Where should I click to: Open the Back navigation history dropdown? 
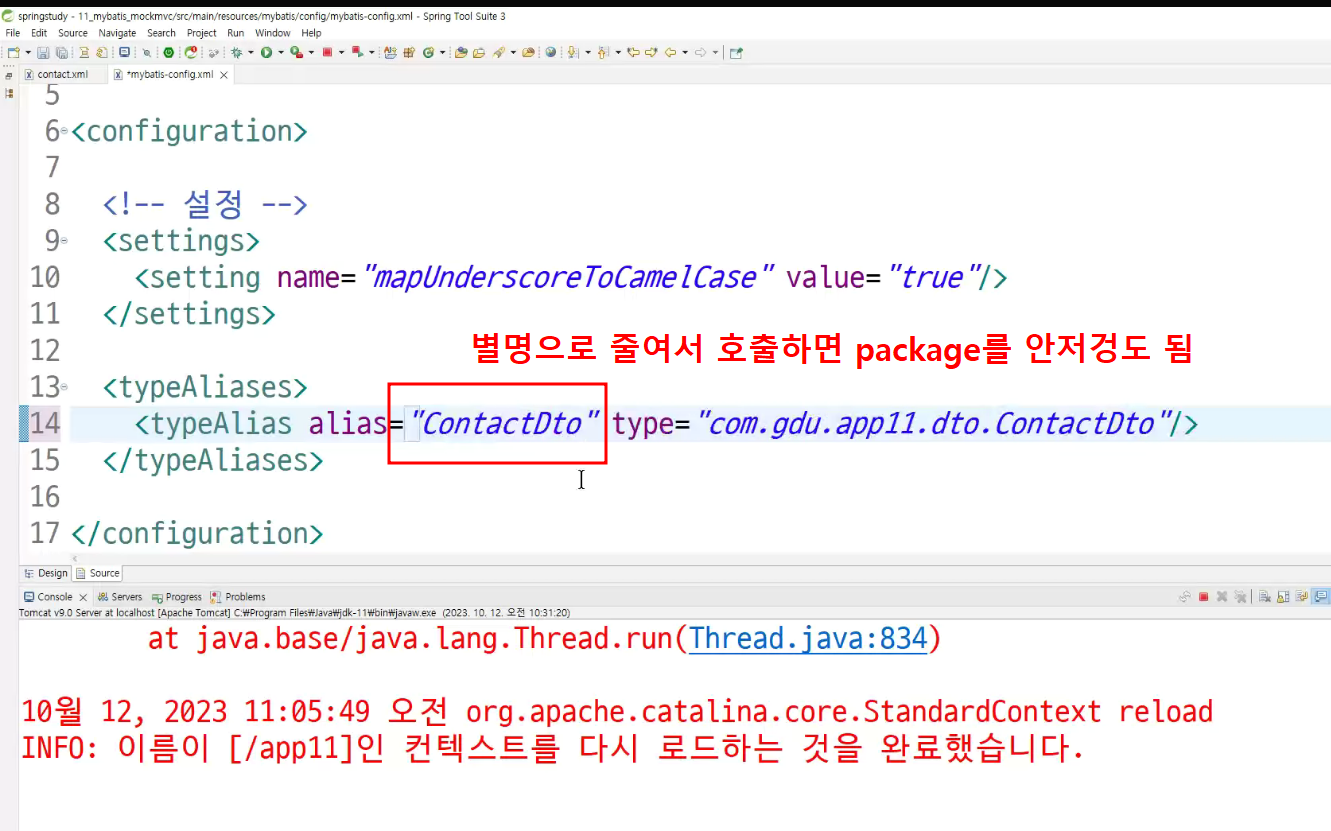(x=685, y=52)
